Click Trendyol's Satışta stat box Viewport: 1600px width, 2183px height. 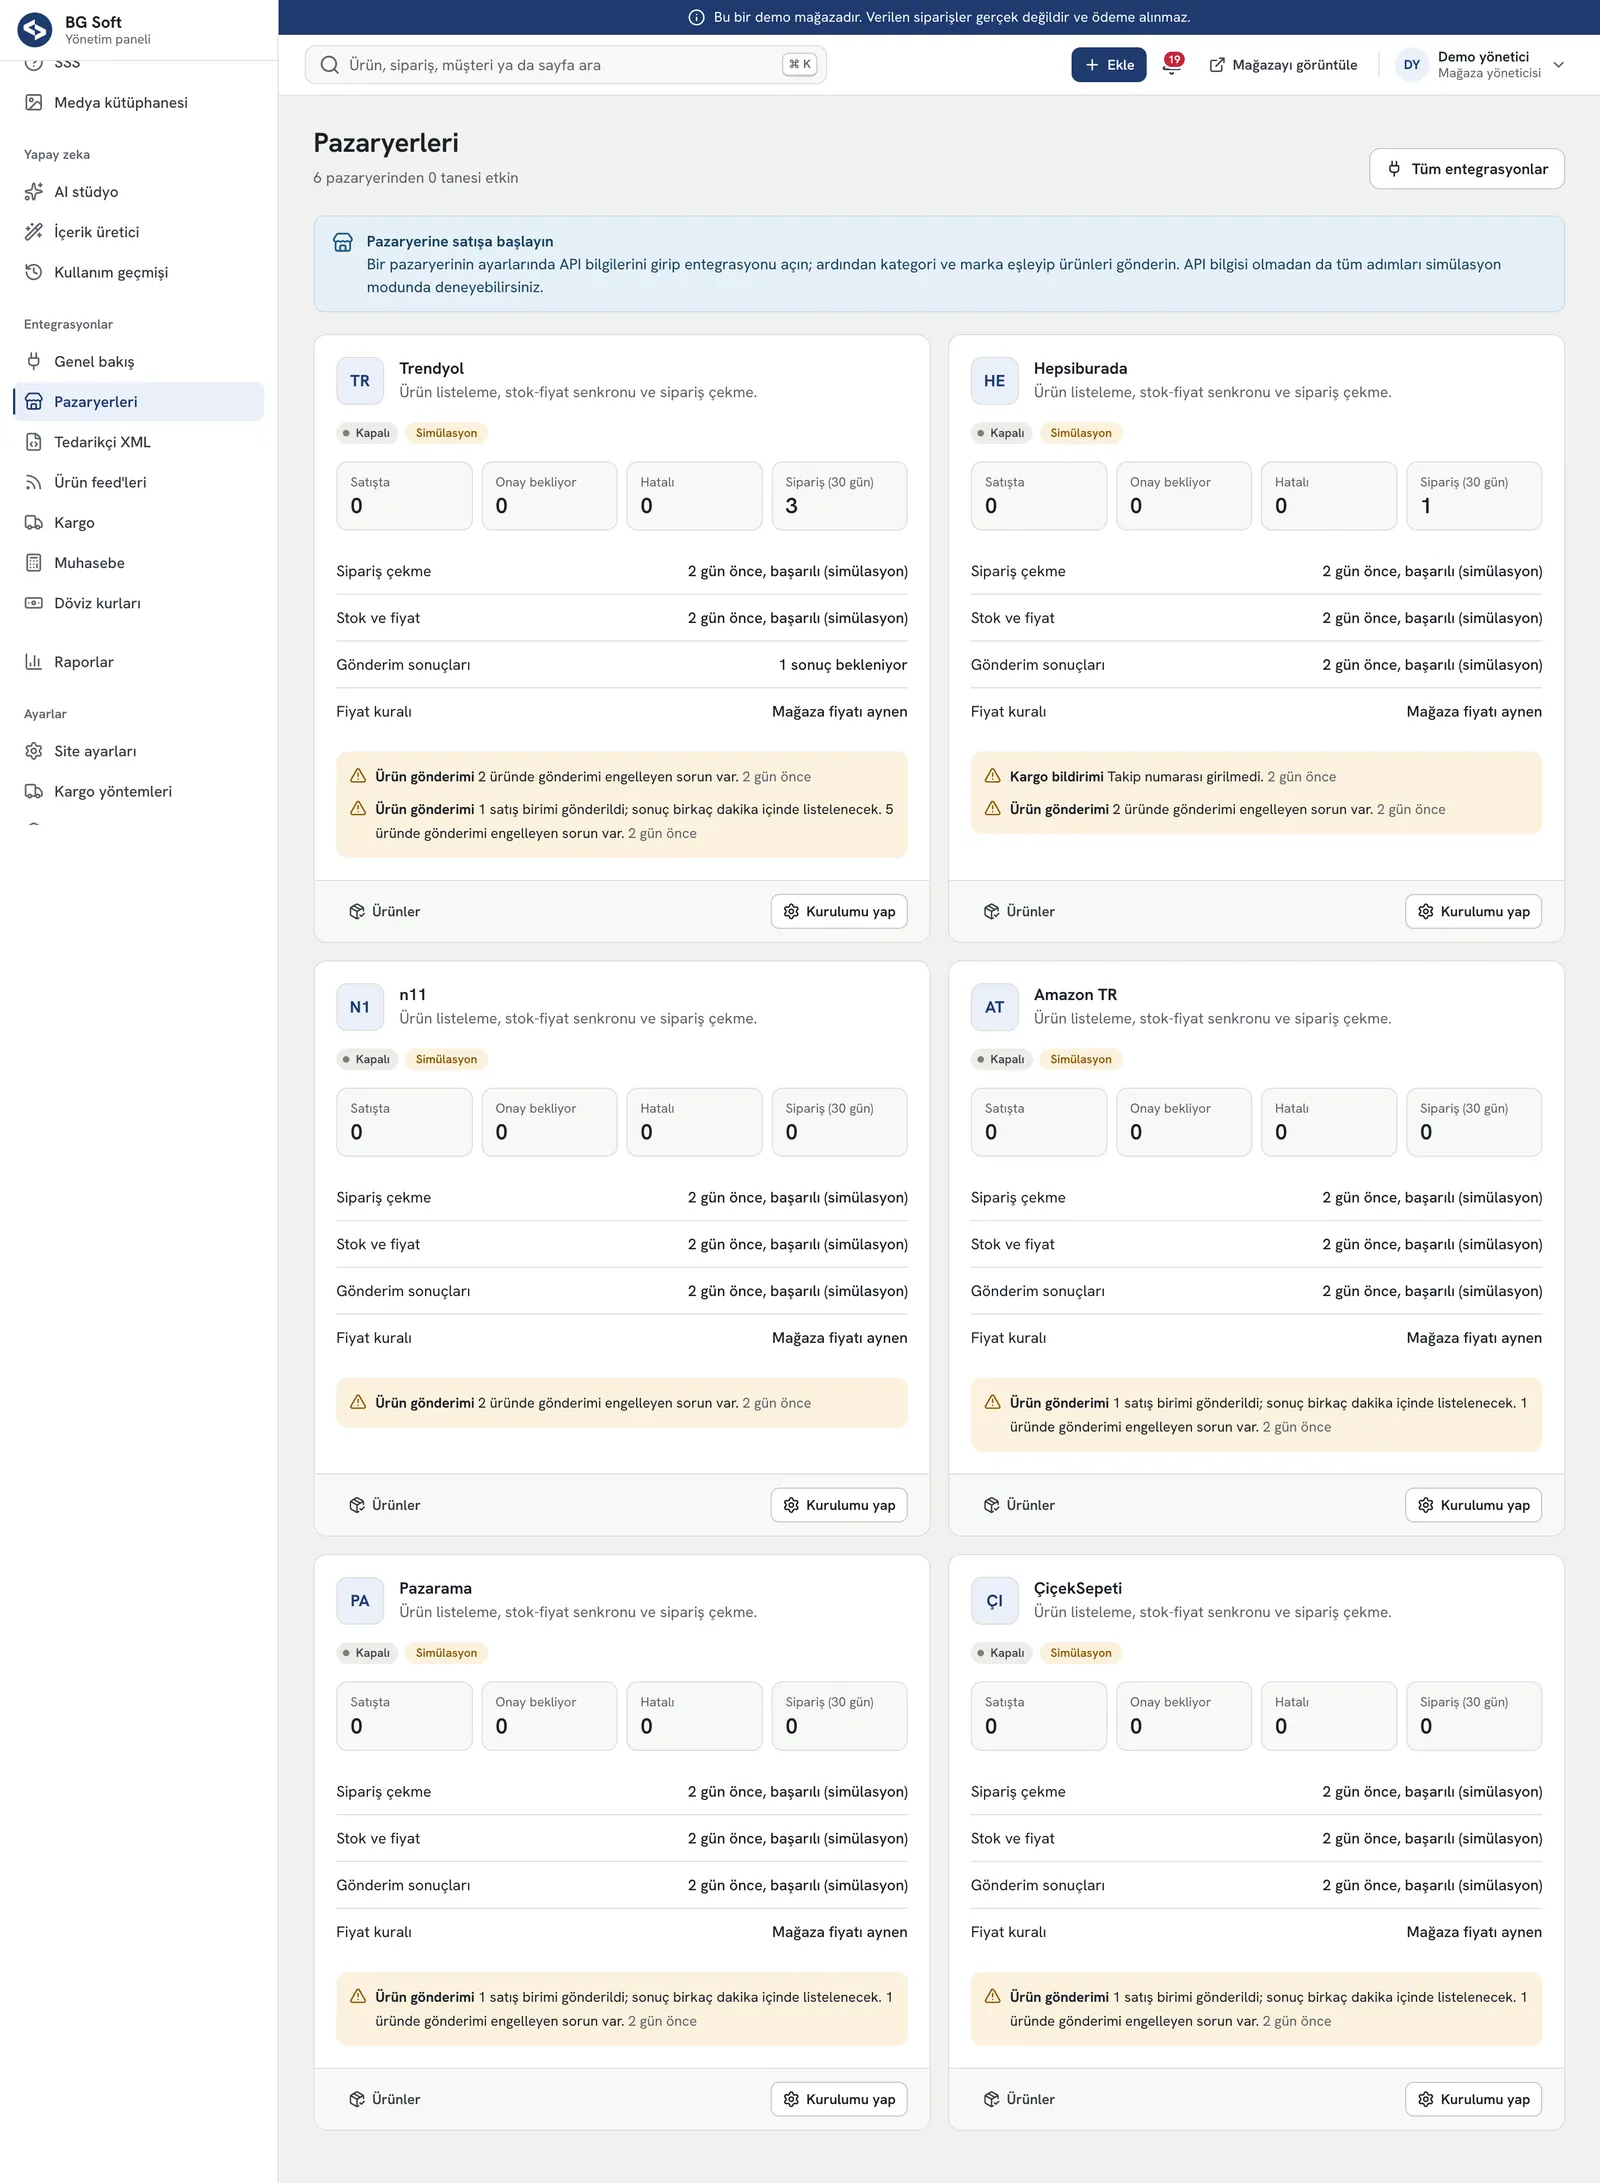[x=404, y=496]
